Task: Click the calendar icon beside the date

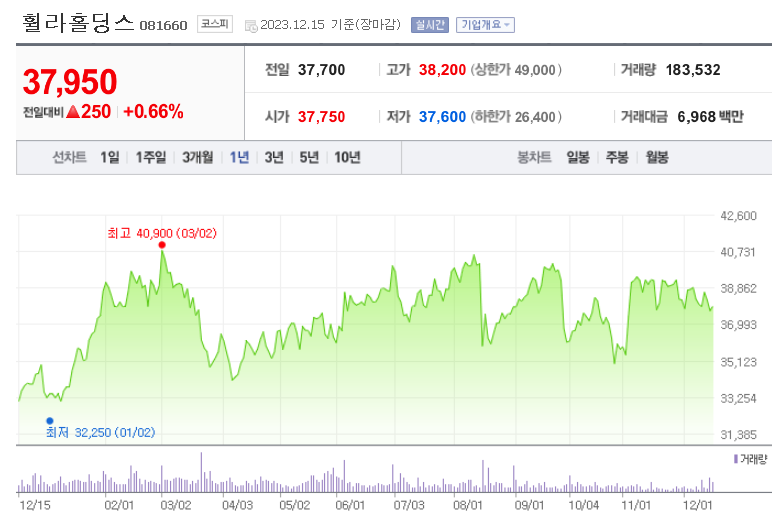Action: (251, 26)
